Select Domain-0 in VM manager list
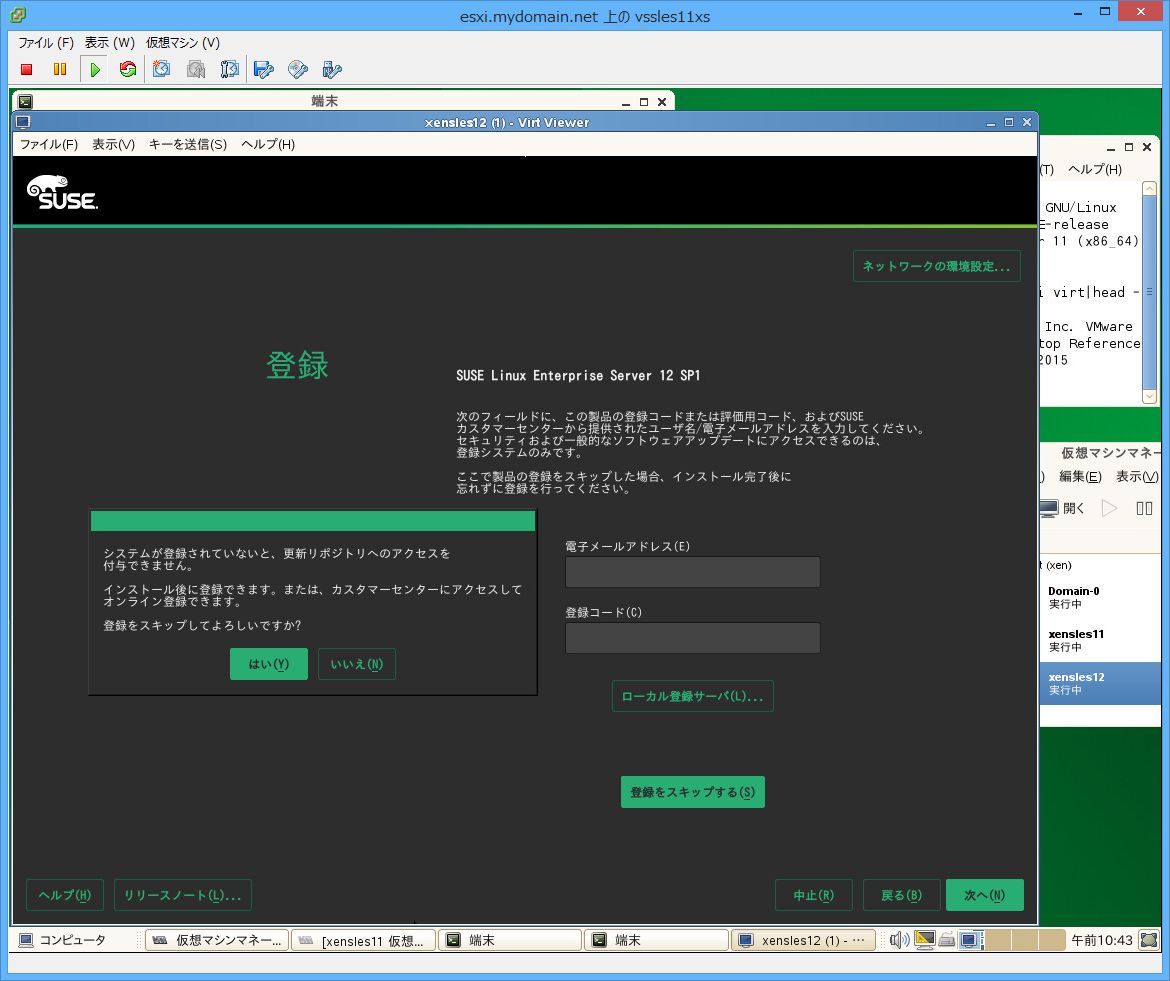 point(1100,598)
